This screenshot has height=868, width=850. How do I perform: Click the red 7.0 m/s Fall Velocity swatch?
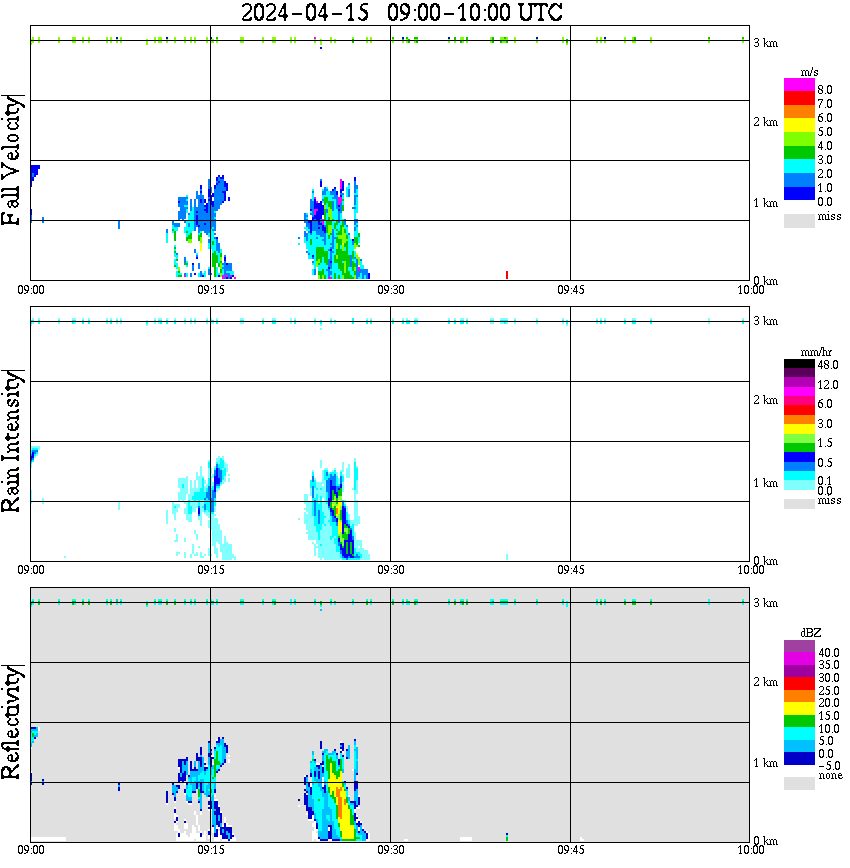(799, 99)
